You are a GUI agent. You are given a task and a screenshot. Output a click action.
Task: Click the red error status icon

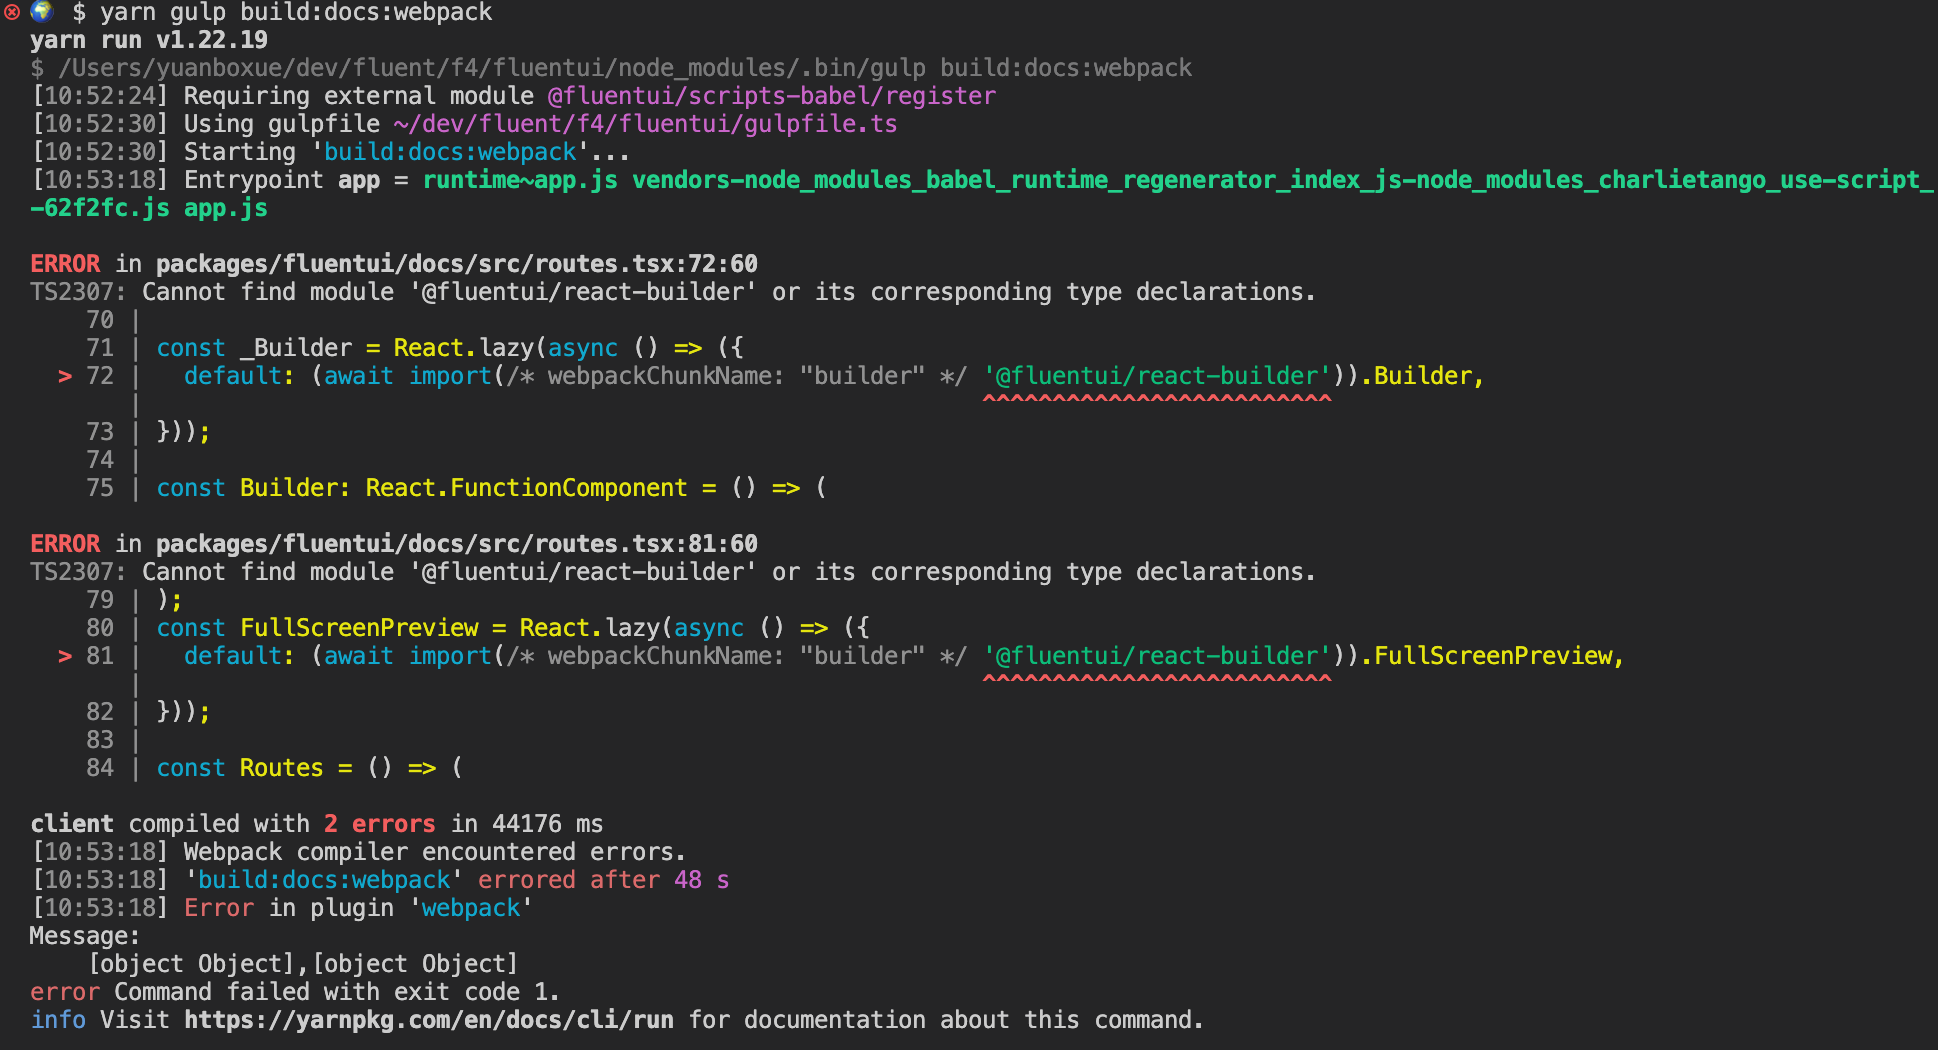(10, 12)
